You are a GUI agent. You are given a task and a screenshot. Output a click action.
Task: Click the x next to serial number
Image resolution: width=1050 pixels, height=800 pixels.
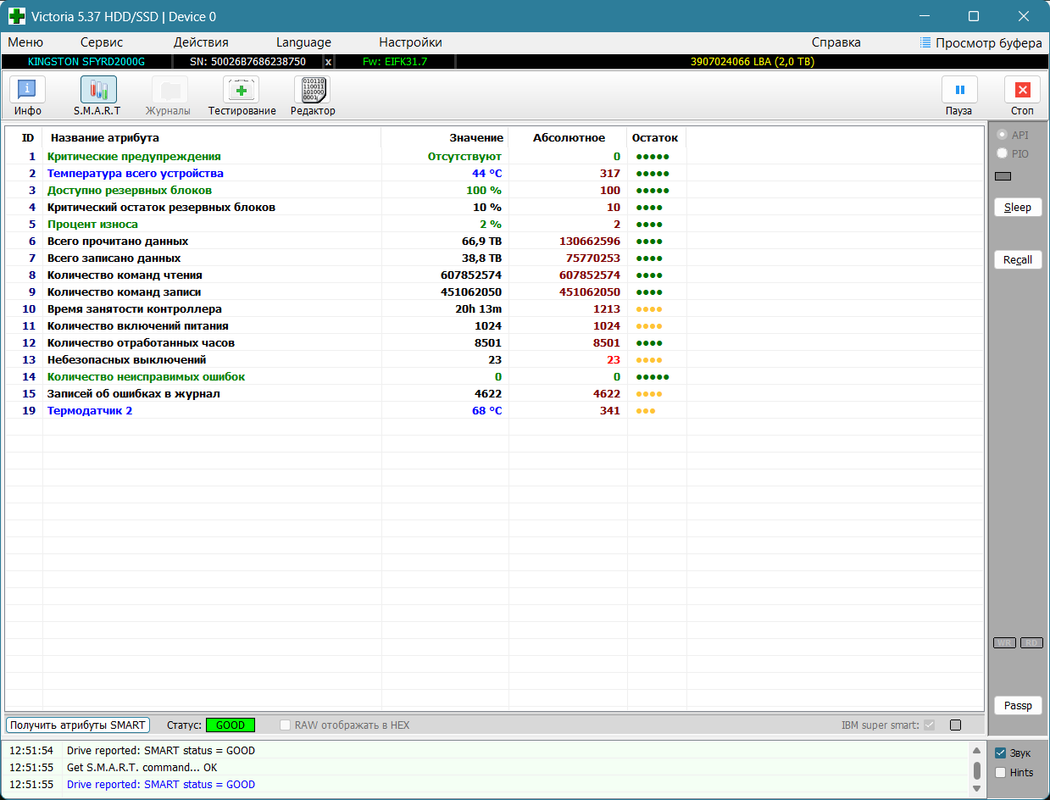point(328,62)
